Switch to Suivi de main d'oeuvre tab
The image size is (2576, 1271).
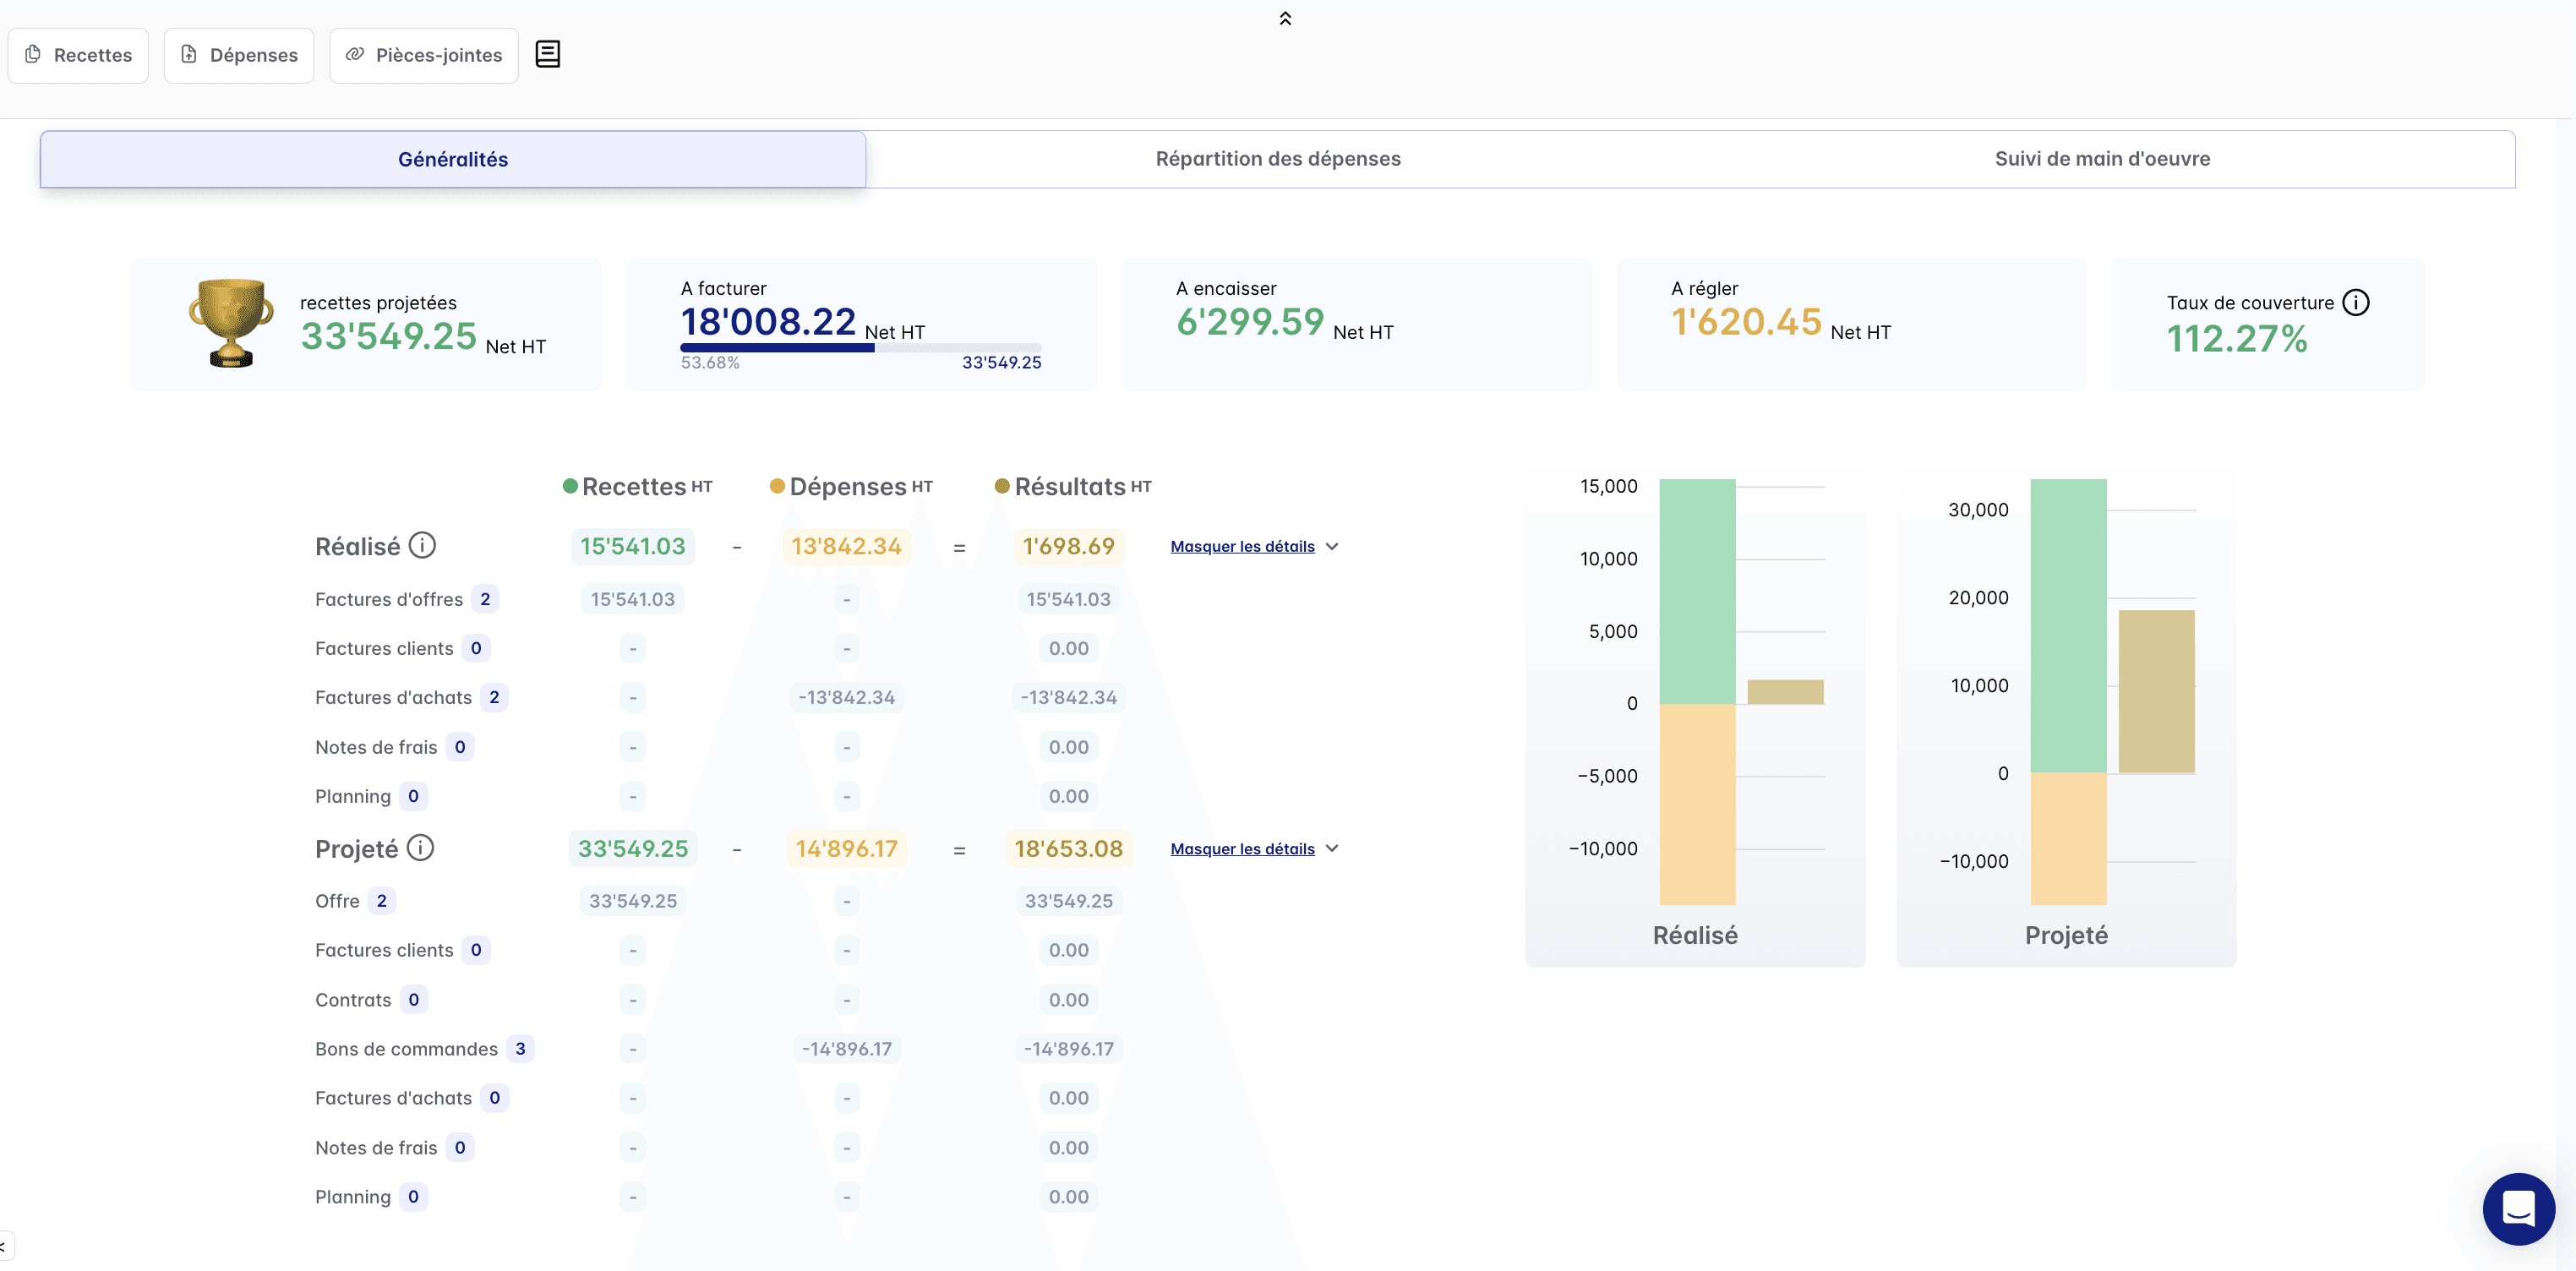tap(2102, 159)
